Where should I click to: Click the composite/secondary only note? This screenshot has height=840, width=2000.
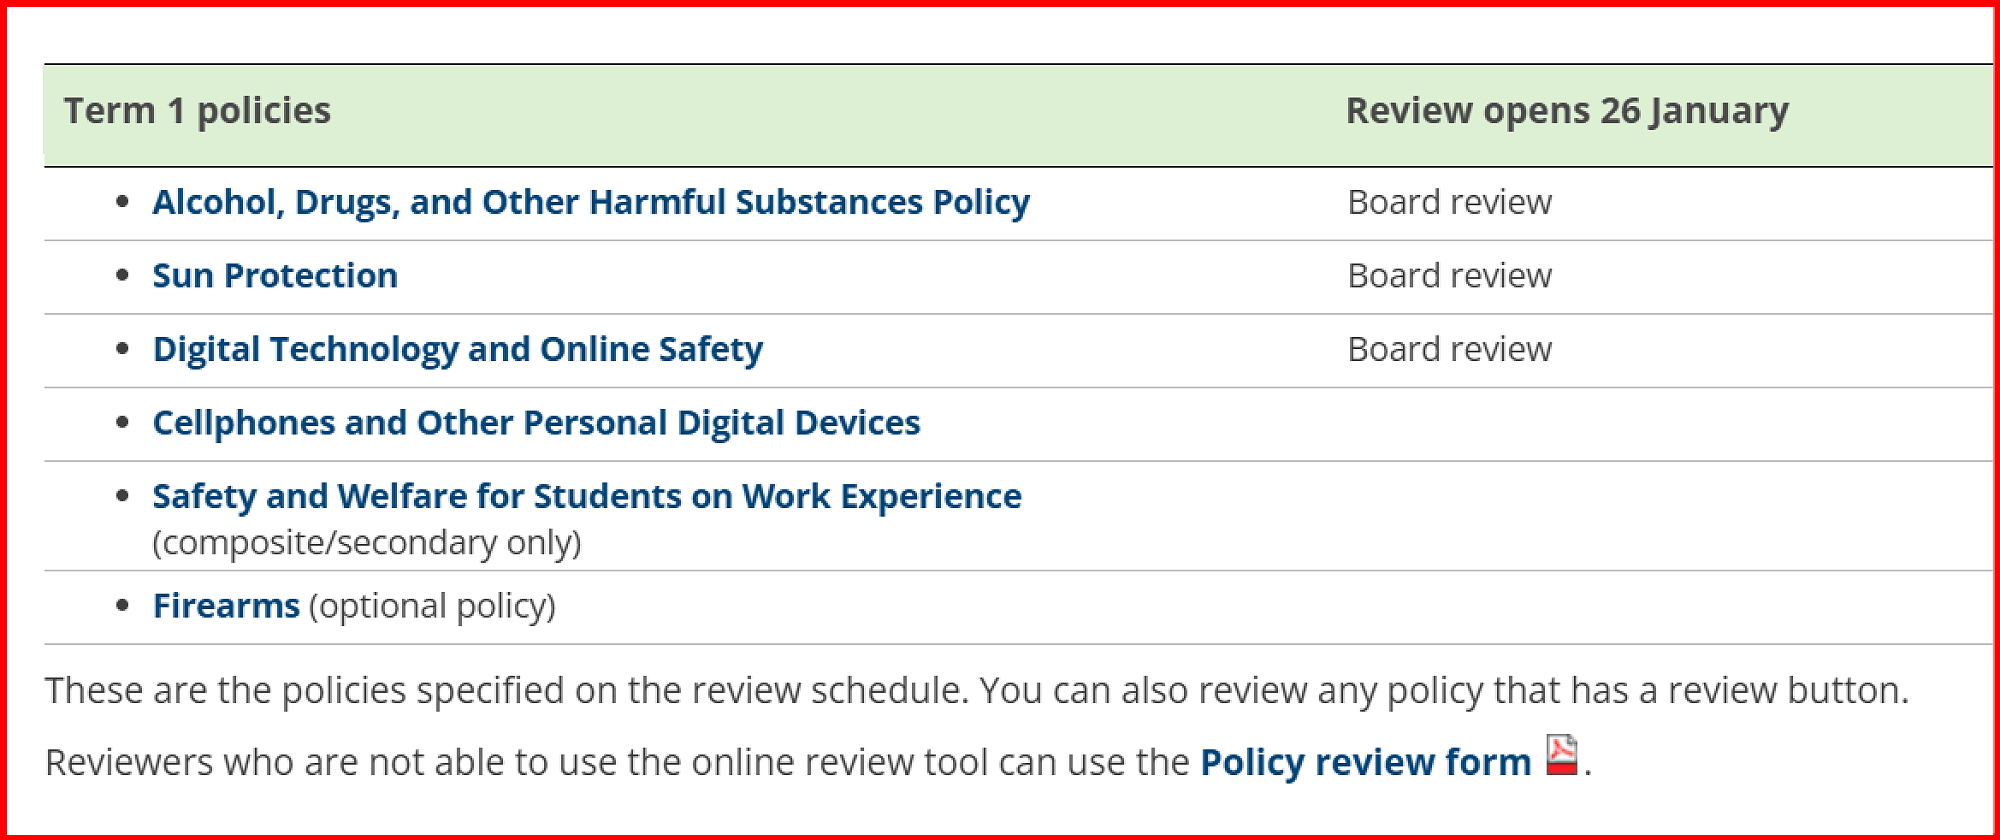(366, 543)
